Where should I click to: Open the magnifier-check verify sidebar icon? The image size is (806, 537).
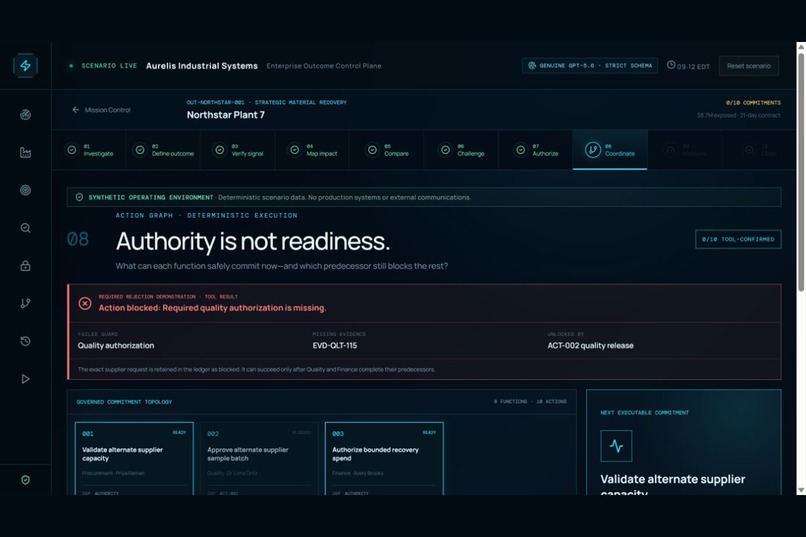click(x=25, y=228)
